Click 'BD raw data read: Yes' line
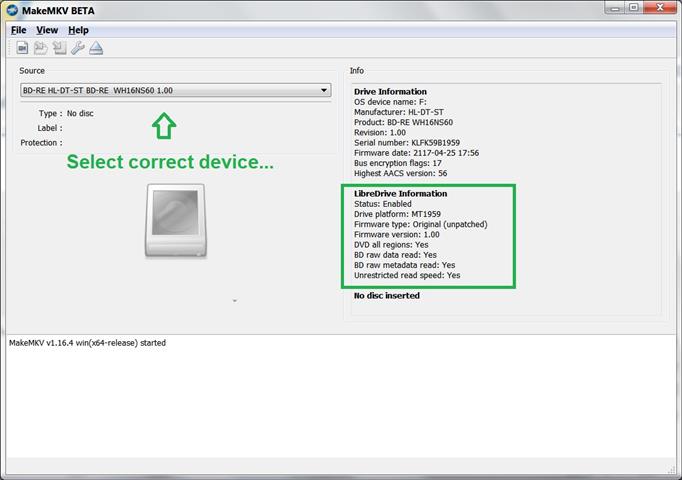 (395, 255)
